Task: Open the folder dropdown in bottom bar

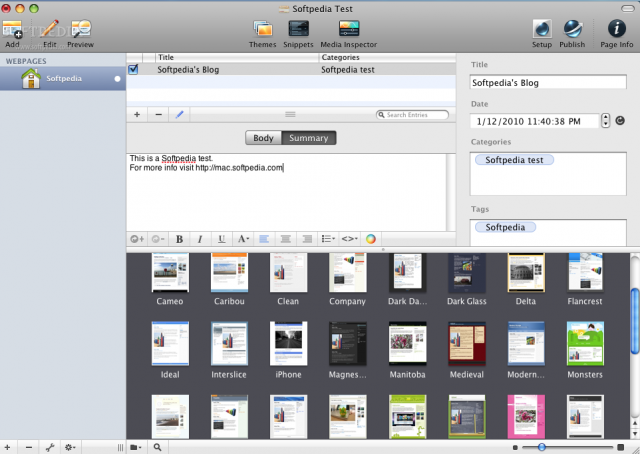Action: click(136, 447)
